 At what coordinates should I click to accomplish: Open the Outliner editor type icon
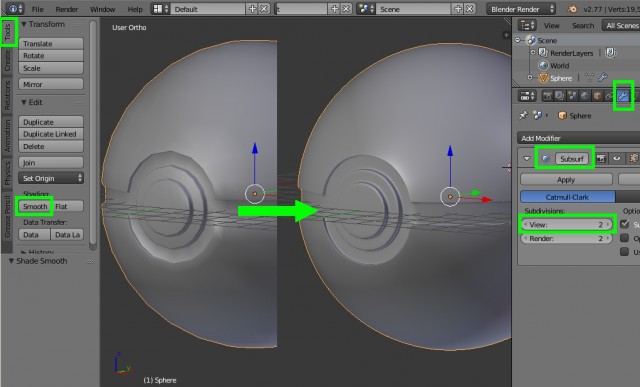(527, 25)
